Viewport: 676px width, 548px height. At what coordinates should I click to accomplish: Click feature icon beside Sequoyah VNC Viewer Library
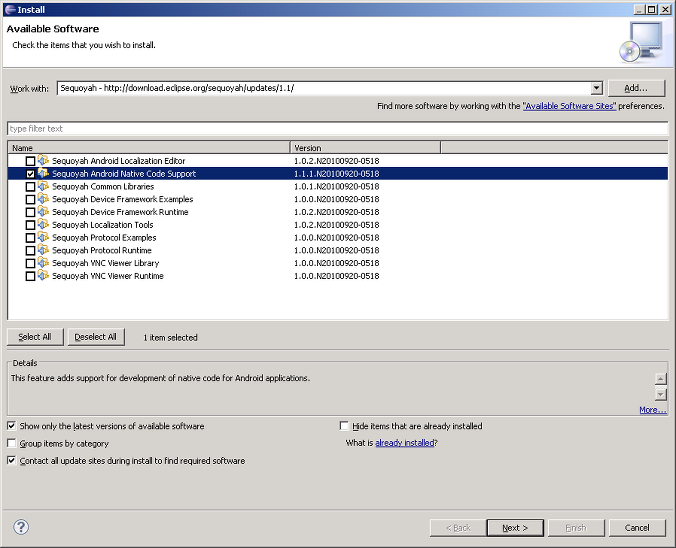43,263
